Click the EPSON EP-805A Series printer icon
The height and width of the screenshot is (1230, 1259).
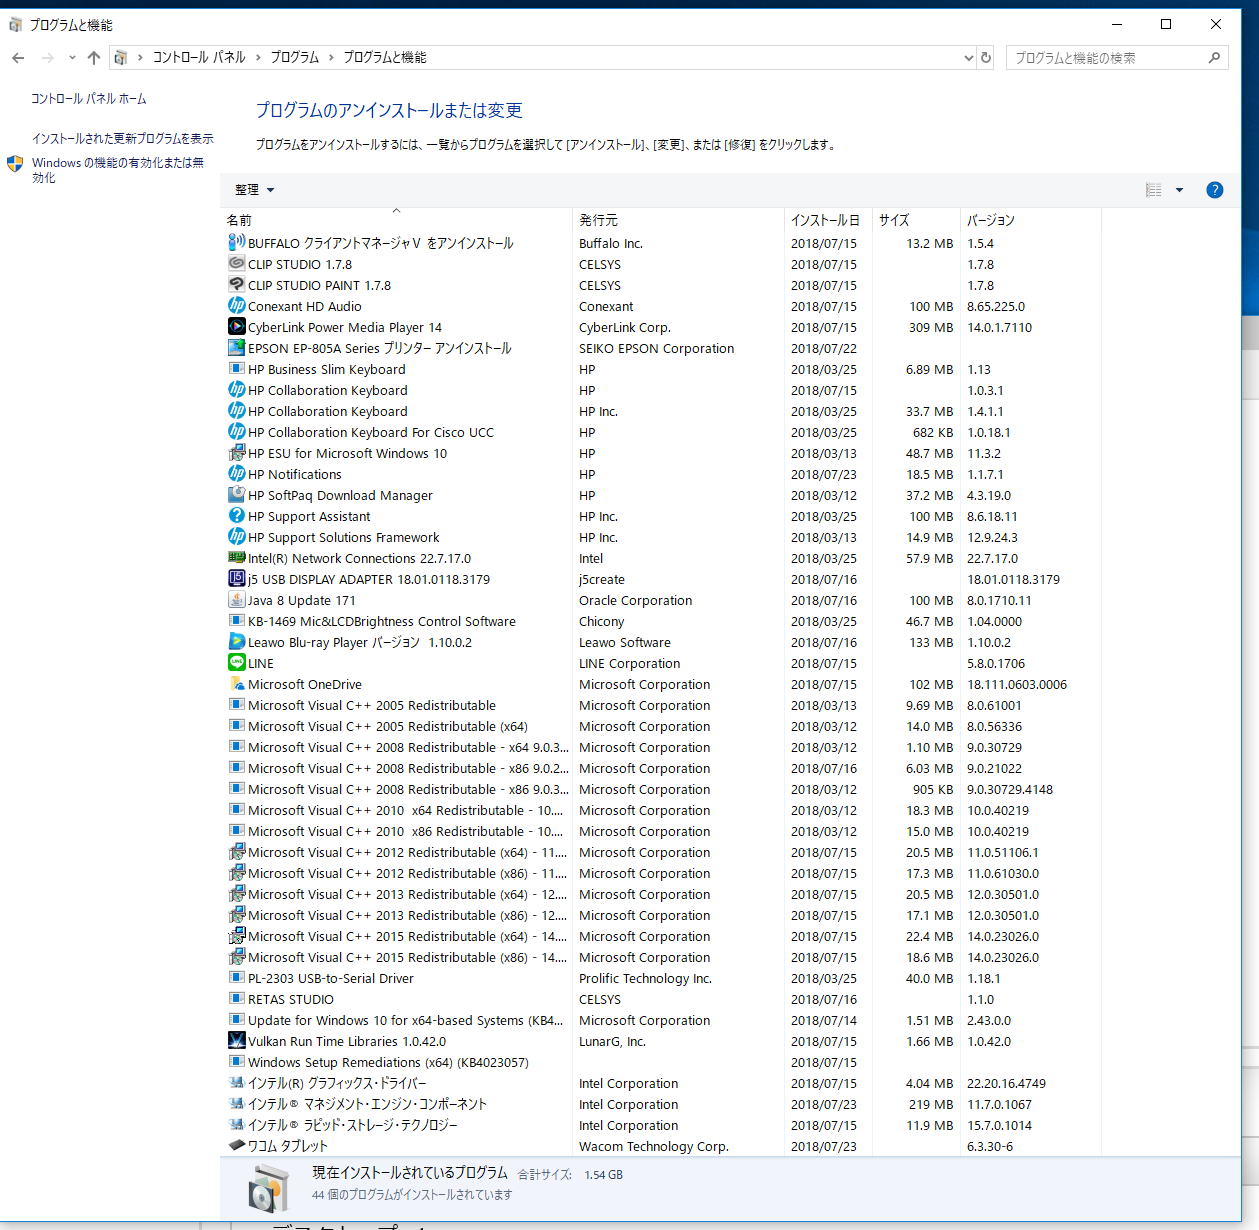pos(237,348)
